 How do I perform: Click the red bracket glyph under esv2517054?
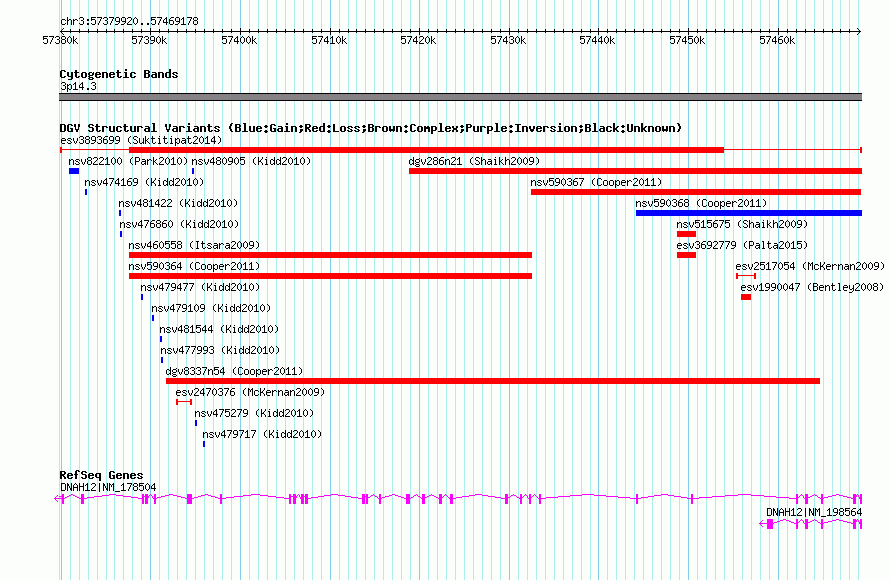(x=746, y=276)
